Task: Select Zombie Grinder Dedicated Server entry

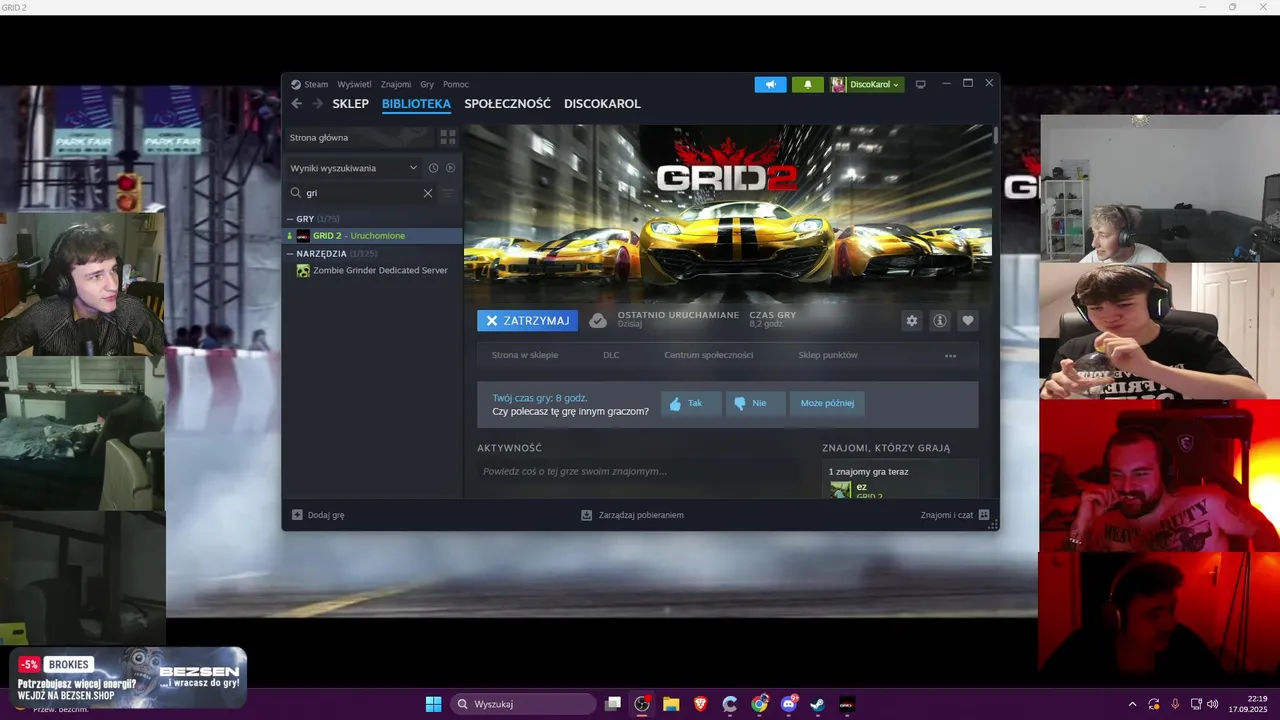Action: 372,270
